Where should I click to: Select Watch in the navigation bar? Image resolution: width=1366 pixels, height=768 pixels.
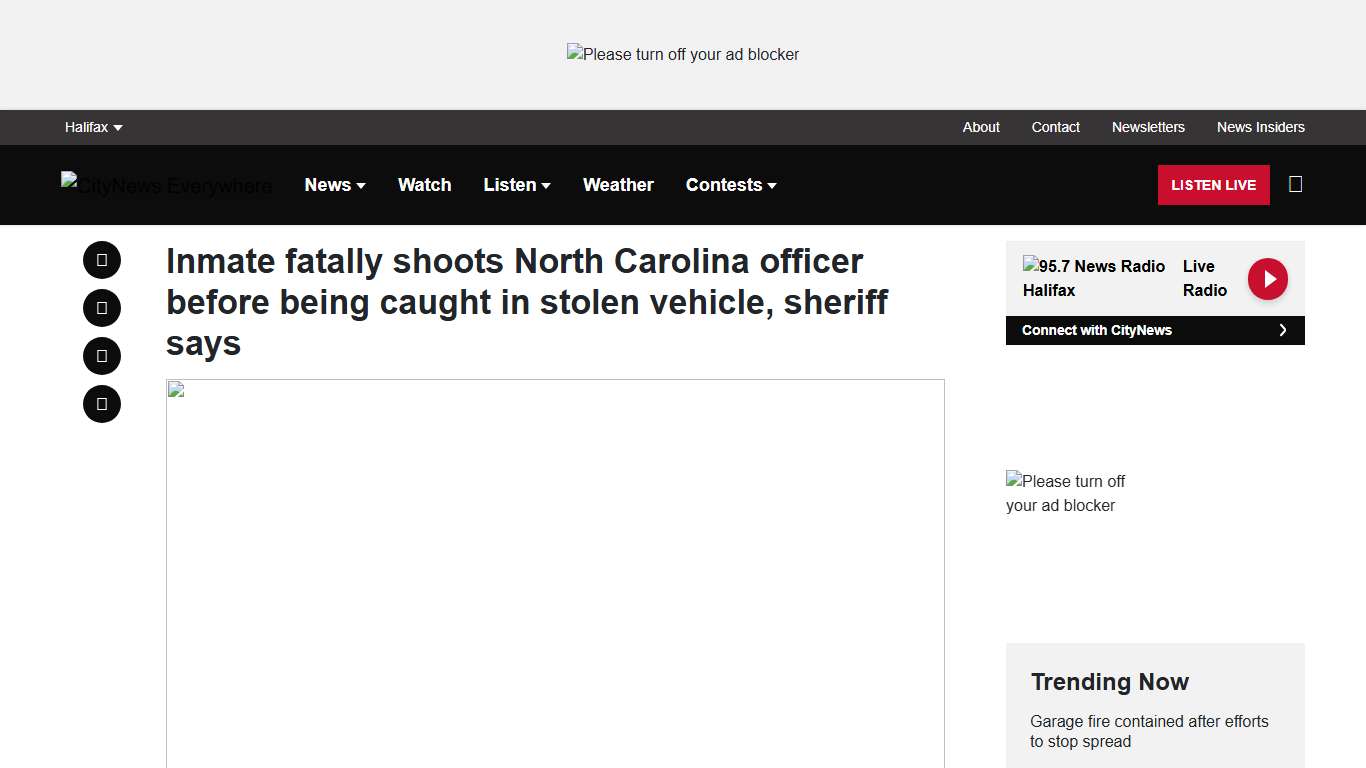tap(424, 185)
